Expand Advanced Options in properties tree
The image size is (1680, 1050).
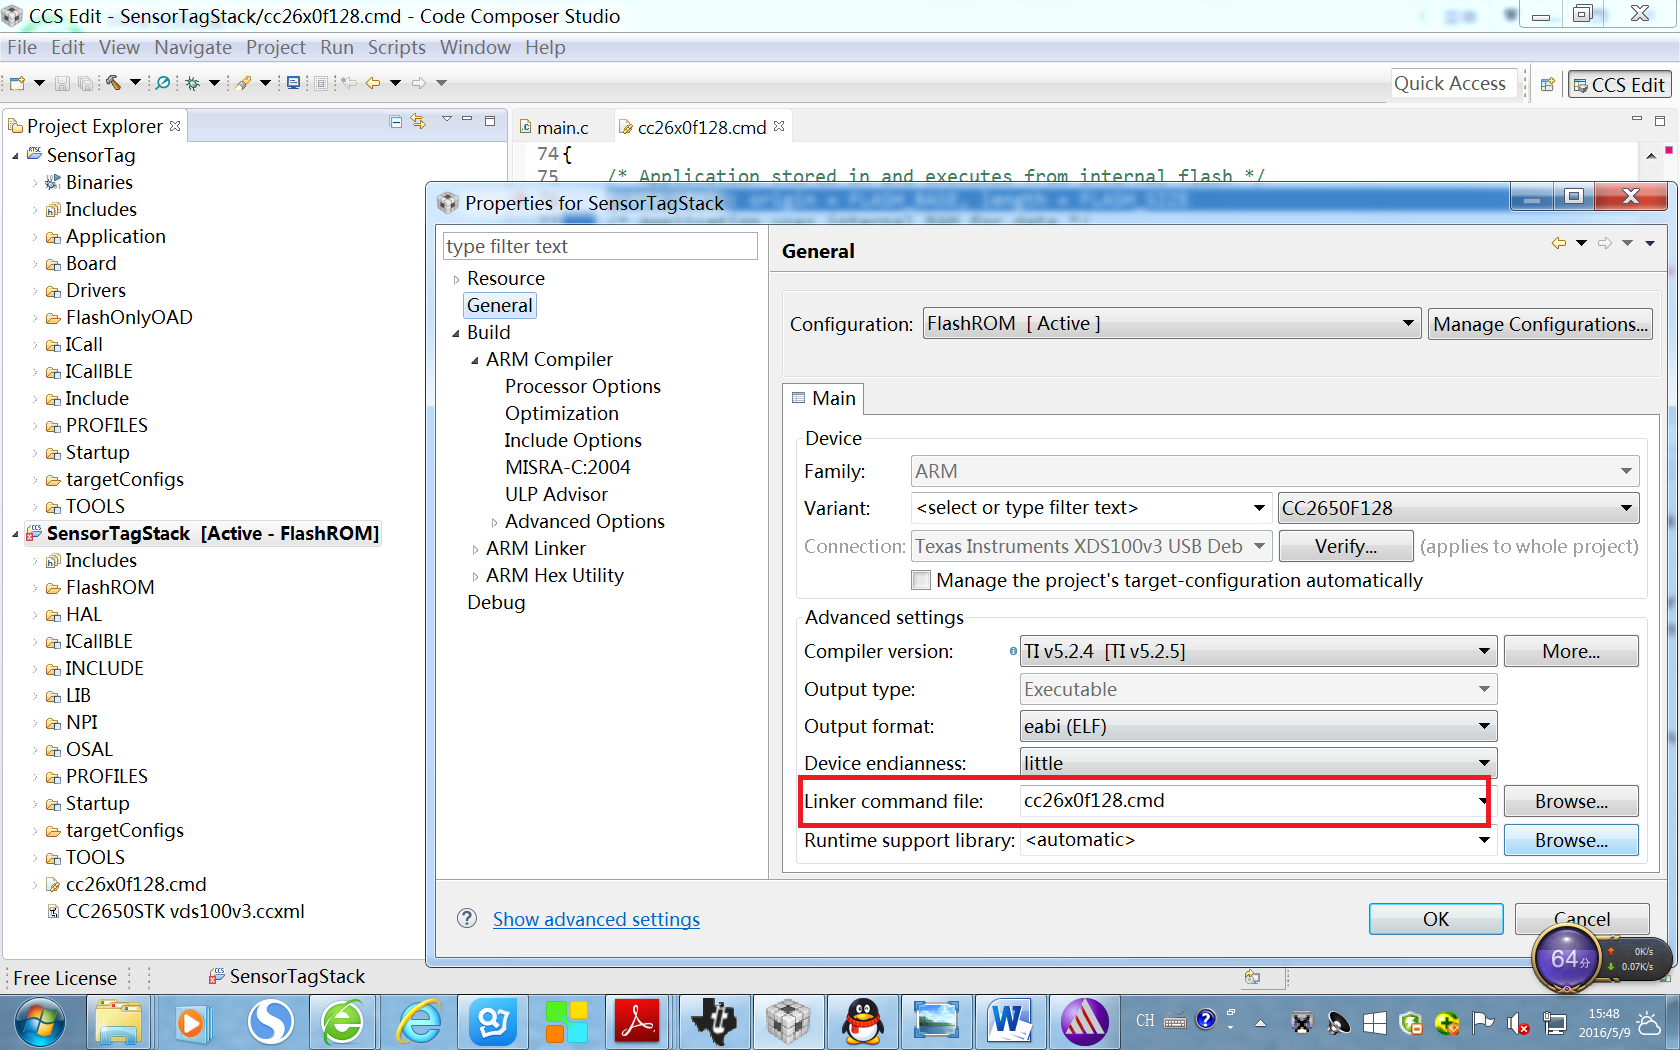(494, 522)
